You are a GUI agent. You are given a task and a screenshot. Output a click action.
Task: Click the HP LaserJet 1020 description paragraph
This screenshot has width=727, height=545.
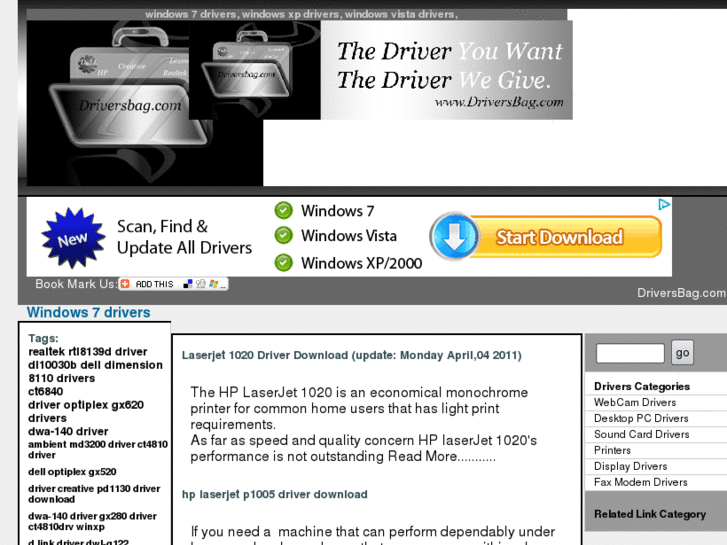pyautogui.click(x=364, y=424)
